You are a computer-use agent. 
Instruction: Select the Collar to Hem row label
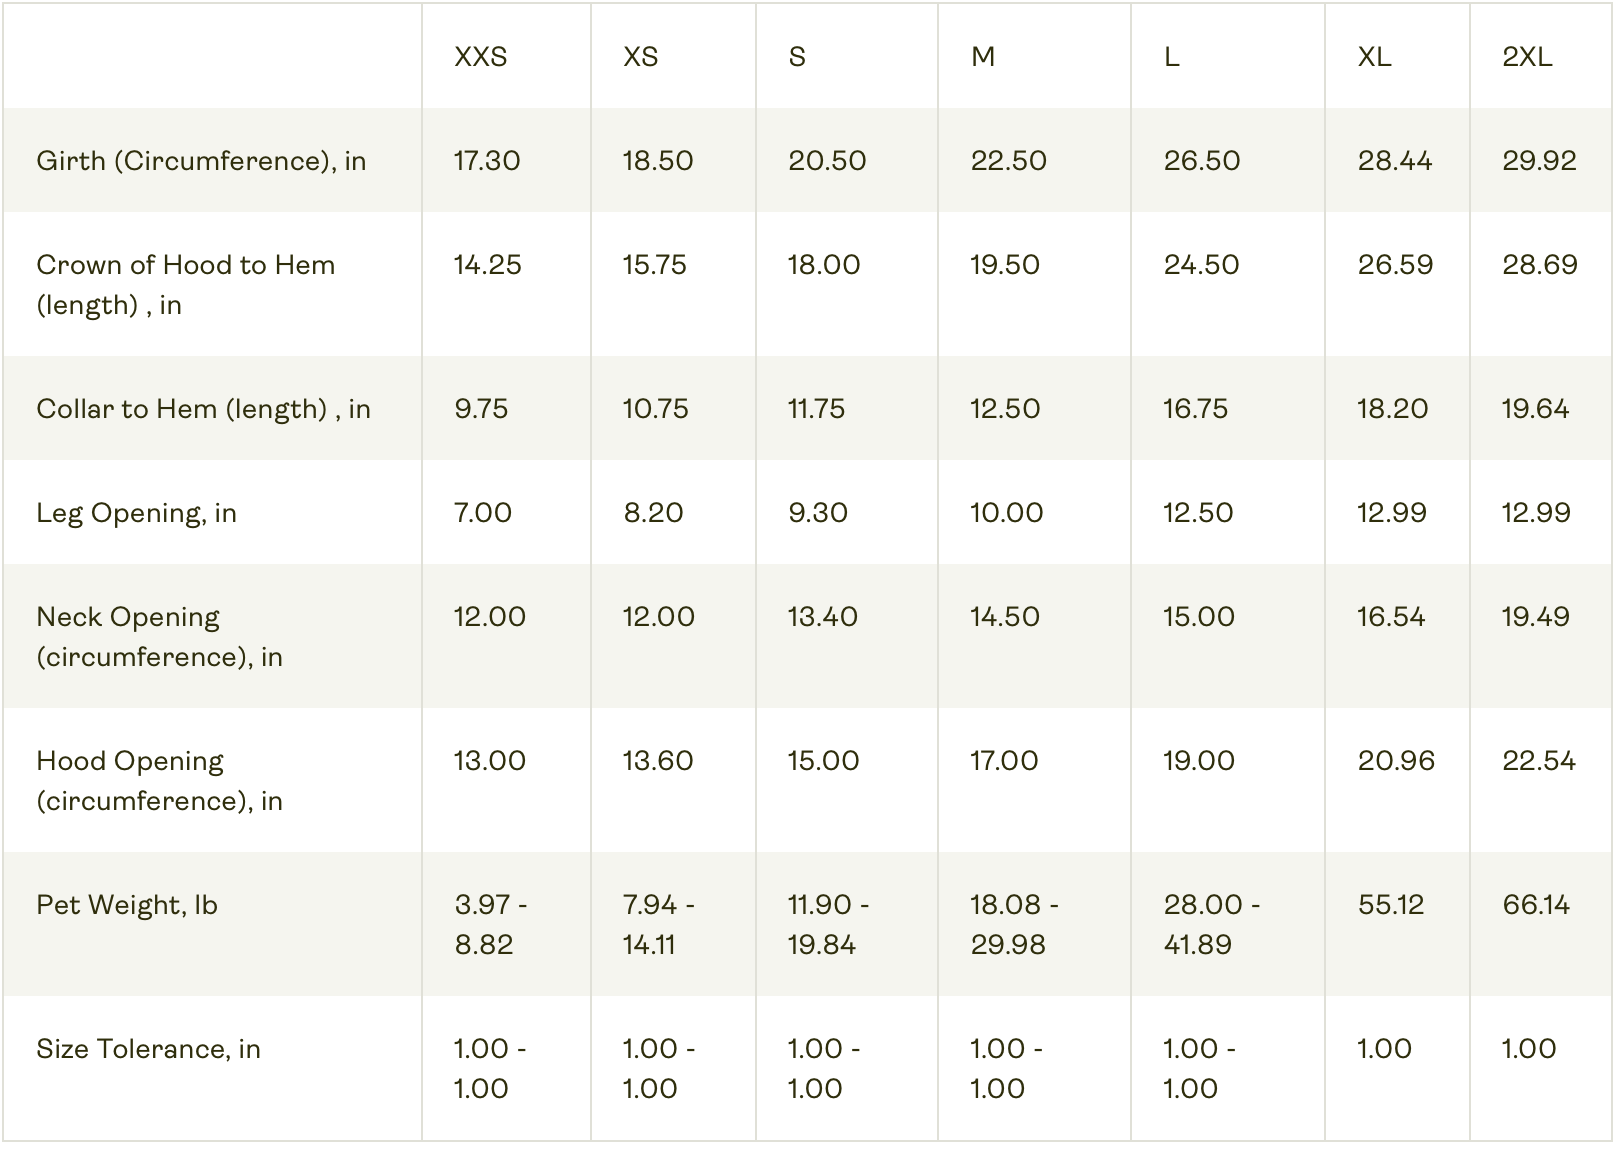[x=203, y=409]
